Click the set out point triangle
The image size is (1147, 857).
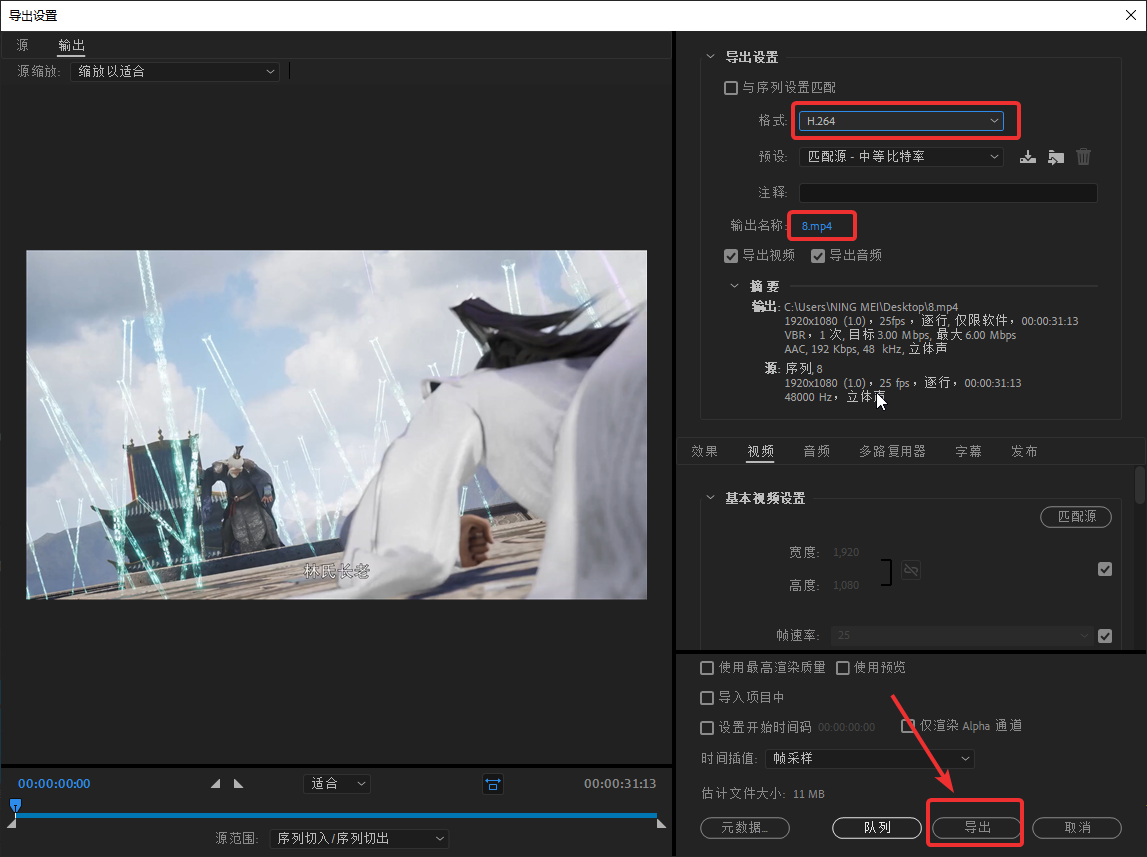[238, 783]
